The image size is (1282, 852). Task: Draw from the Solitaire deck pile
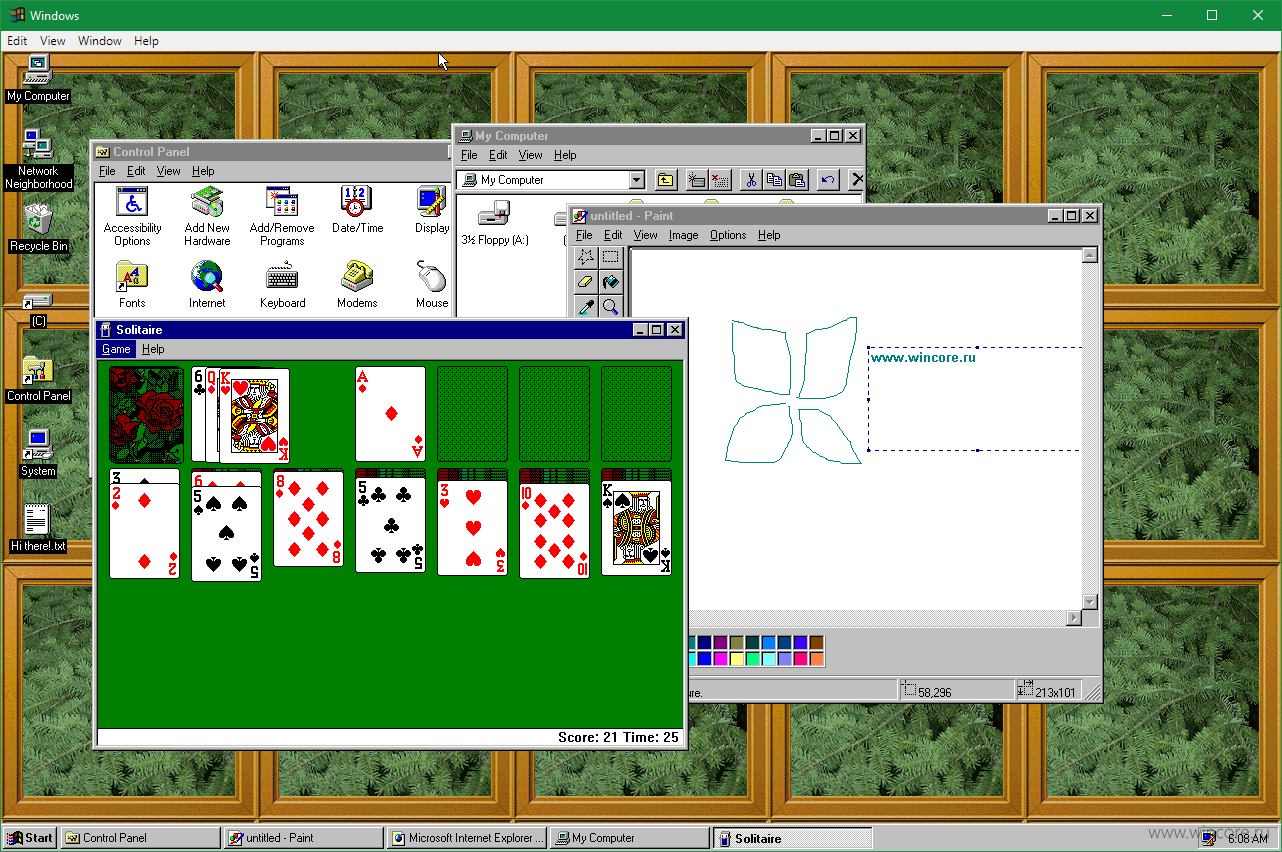tap(146, 414)
